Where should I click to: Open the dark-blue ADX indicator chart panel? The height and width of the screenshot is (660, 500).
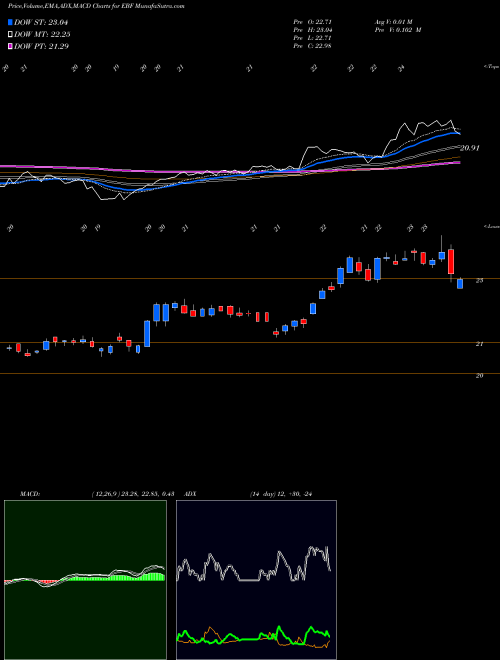[256, 580]
